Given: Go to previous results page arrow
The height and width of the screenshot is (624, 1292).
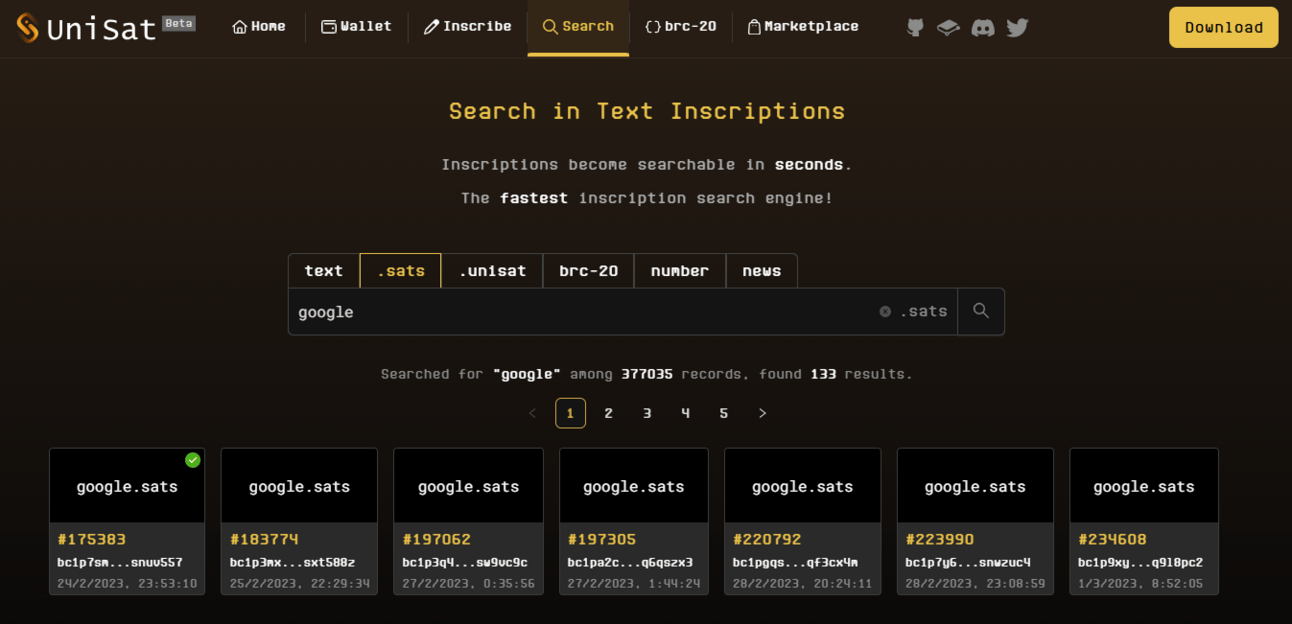Looking at the screenshot, I should point(532,413).
